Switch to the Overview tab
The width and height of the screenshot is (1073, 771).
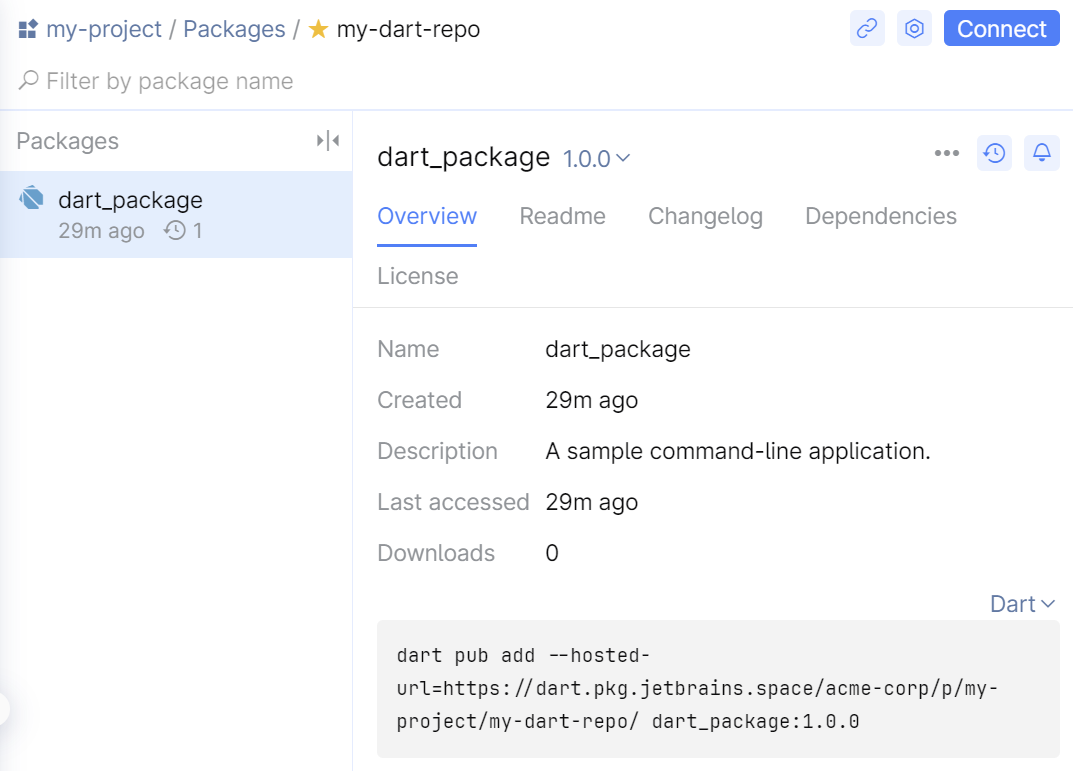(427, 216)
